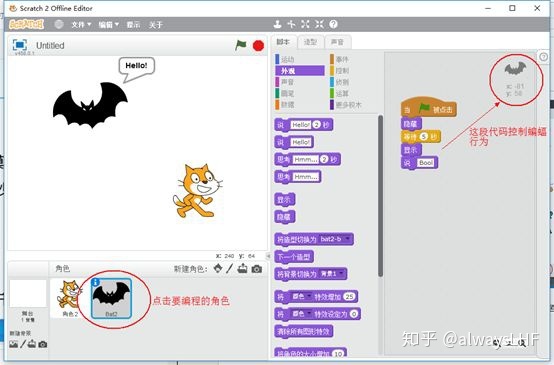This screenshot has height=365, width=554.
Task: Select the 更多积木 block category
Action: click(354, 105)
